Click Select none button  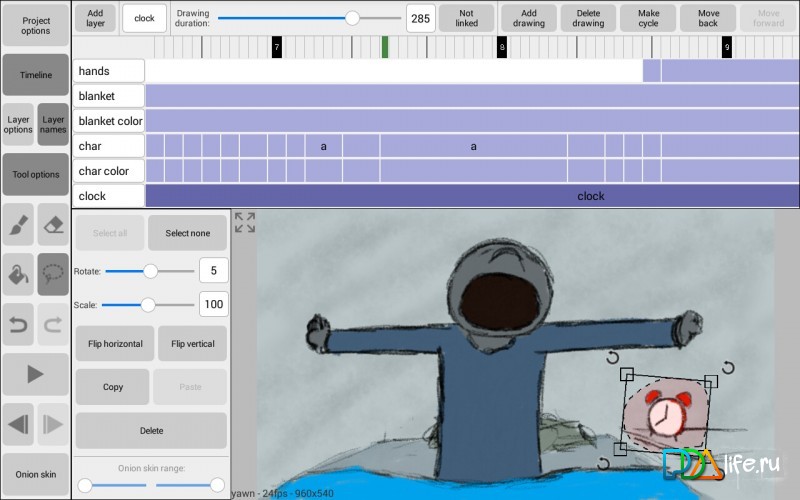pos(187,233)
